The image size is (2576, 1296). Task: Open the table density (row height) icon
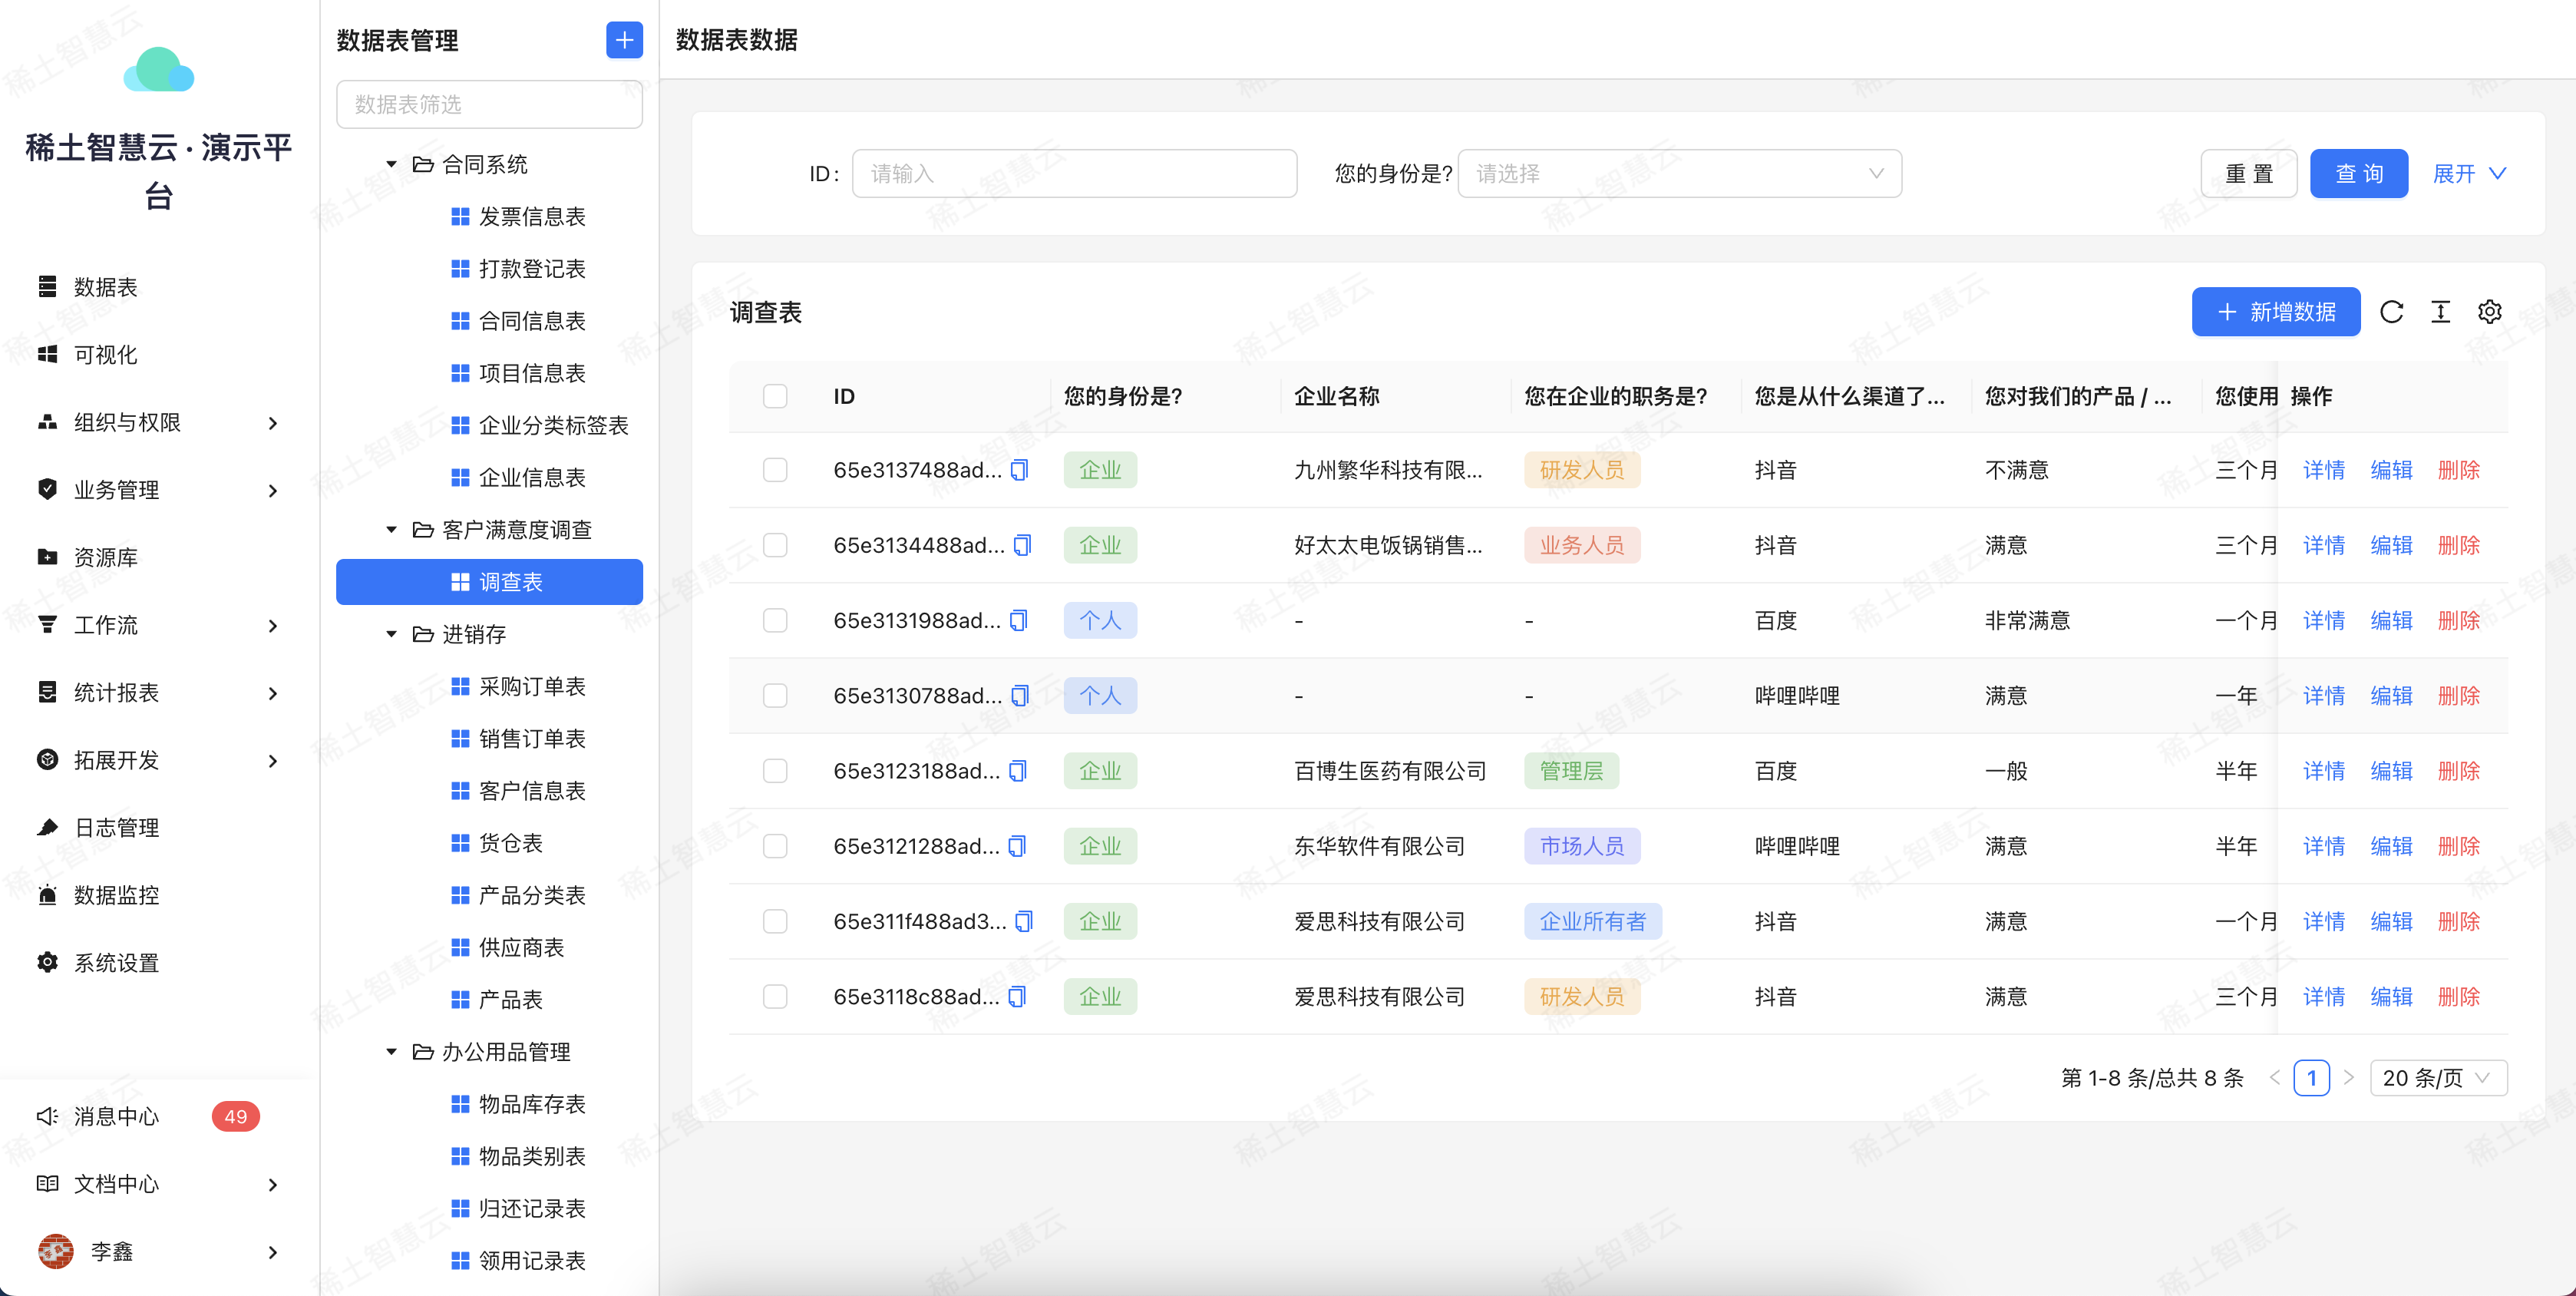coord(2440,312)
